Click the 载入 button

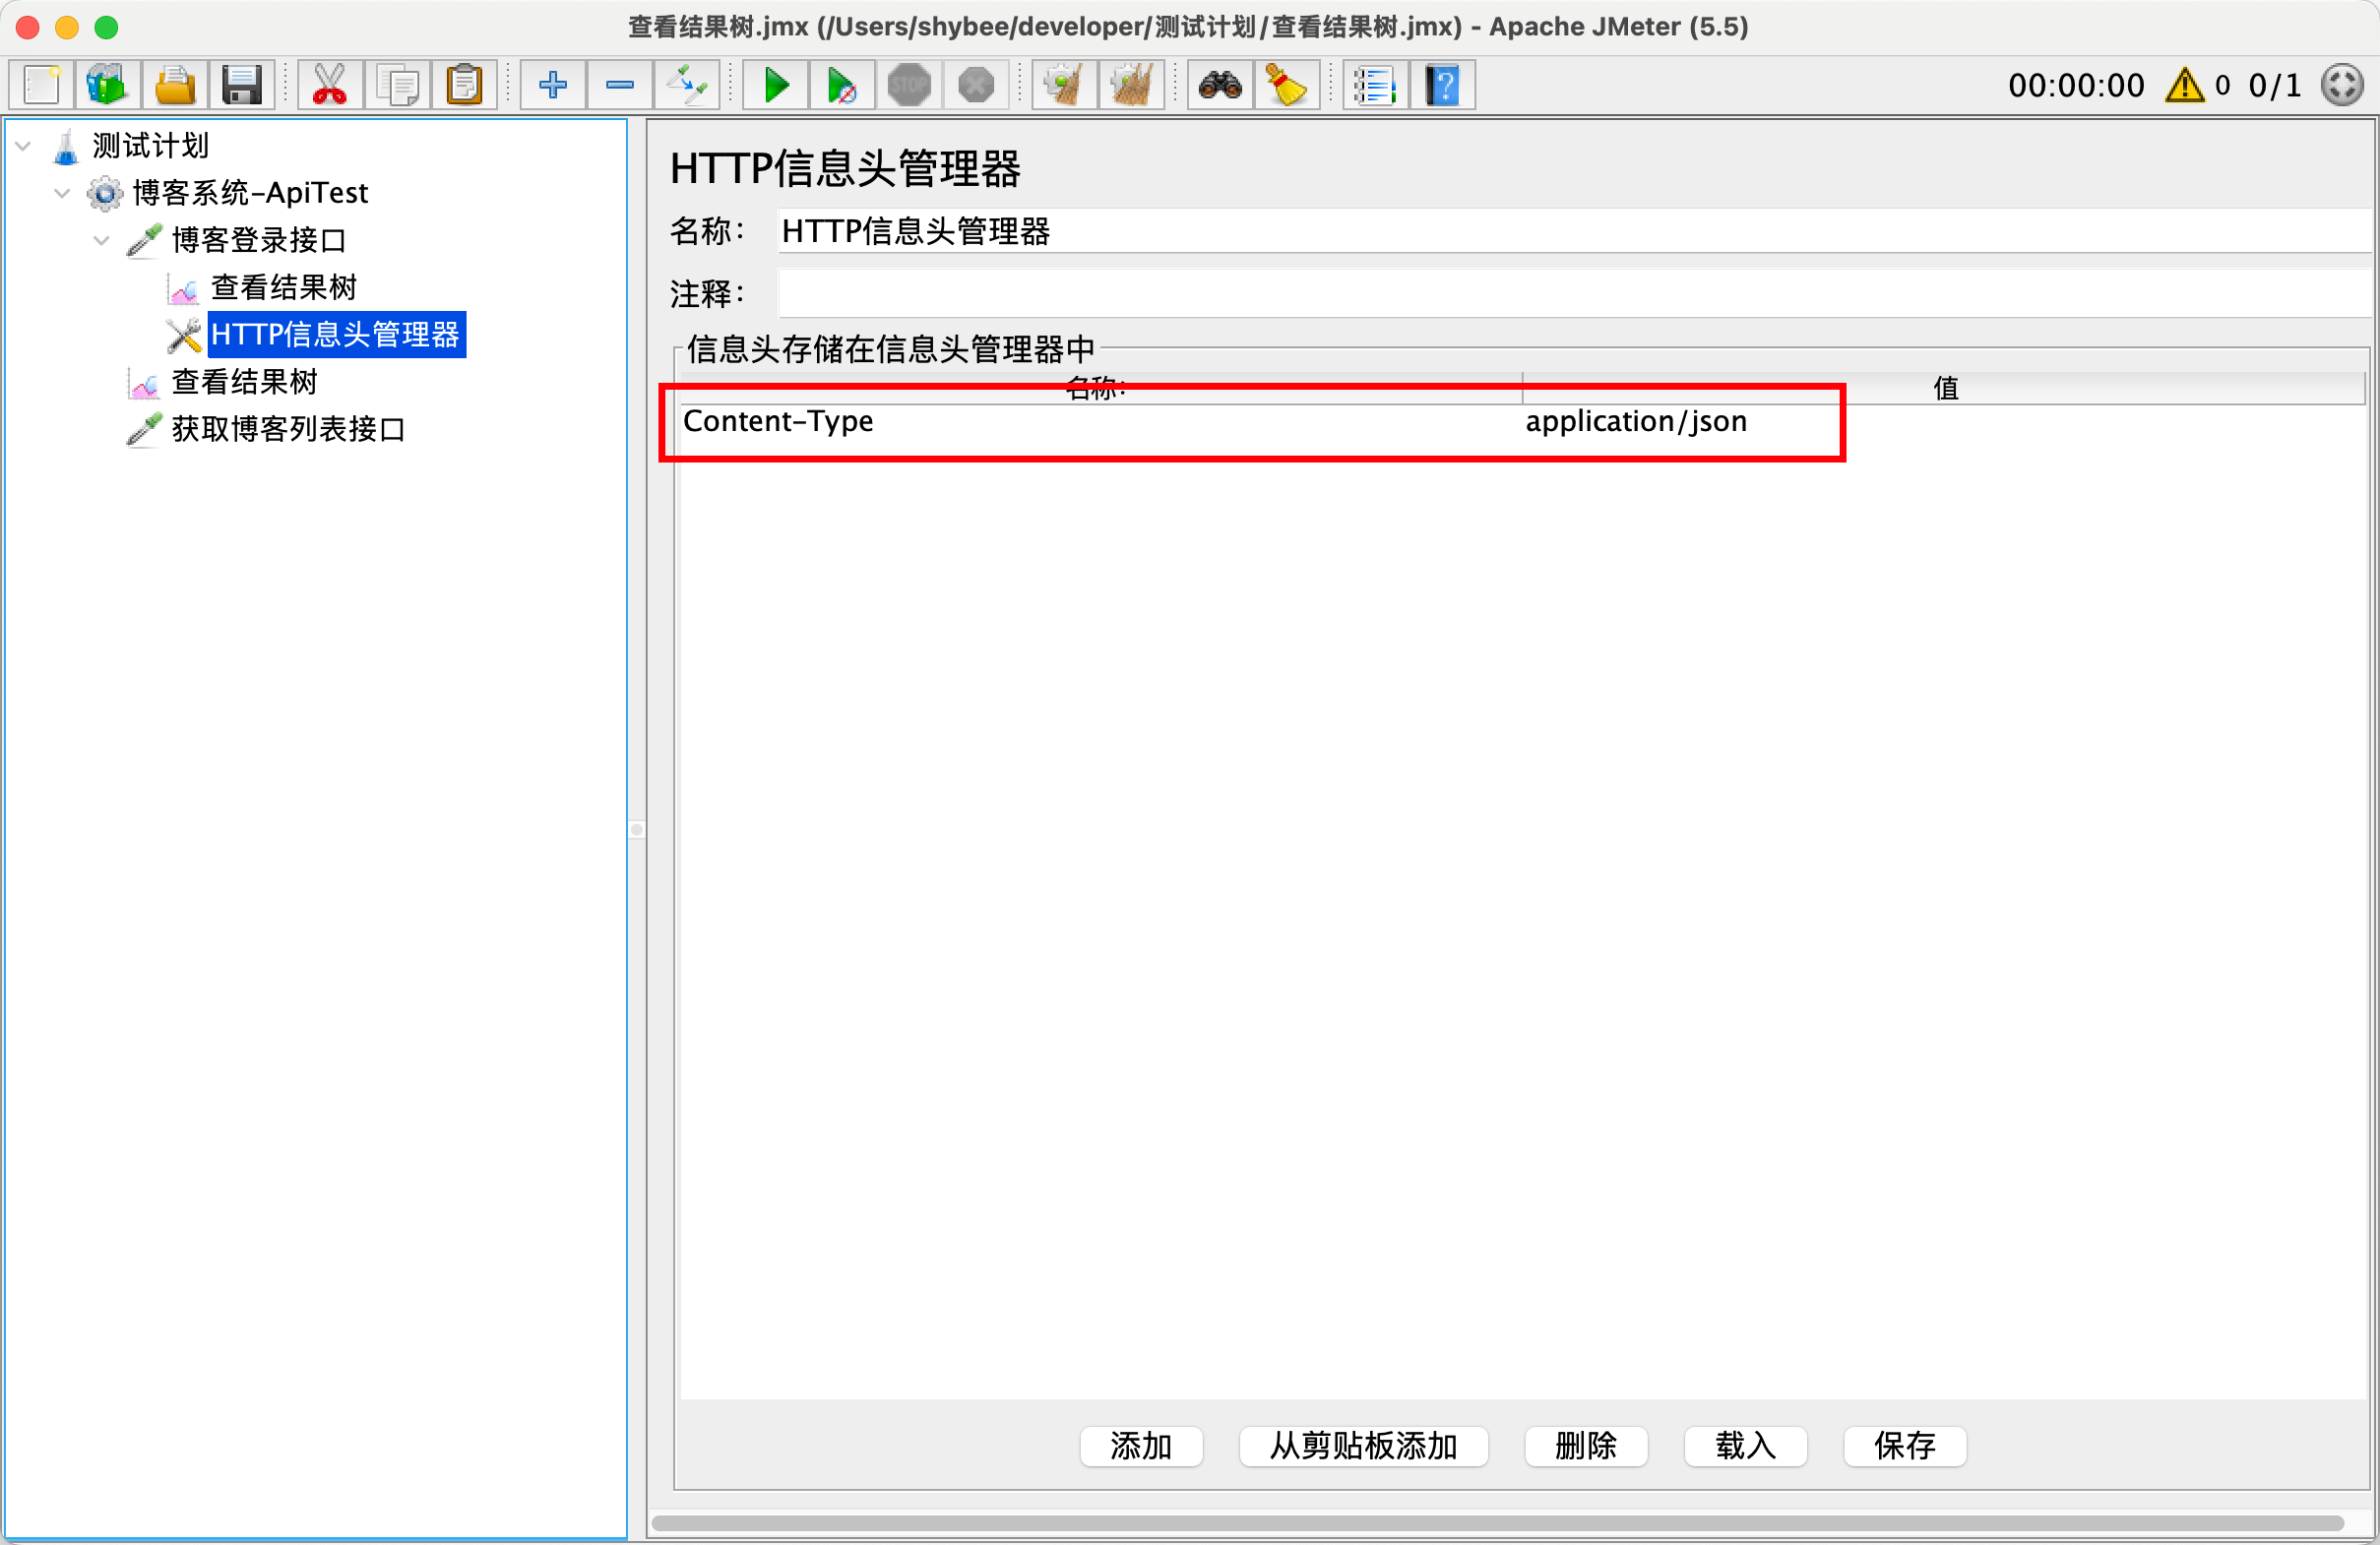[x=1745, y=1446]
